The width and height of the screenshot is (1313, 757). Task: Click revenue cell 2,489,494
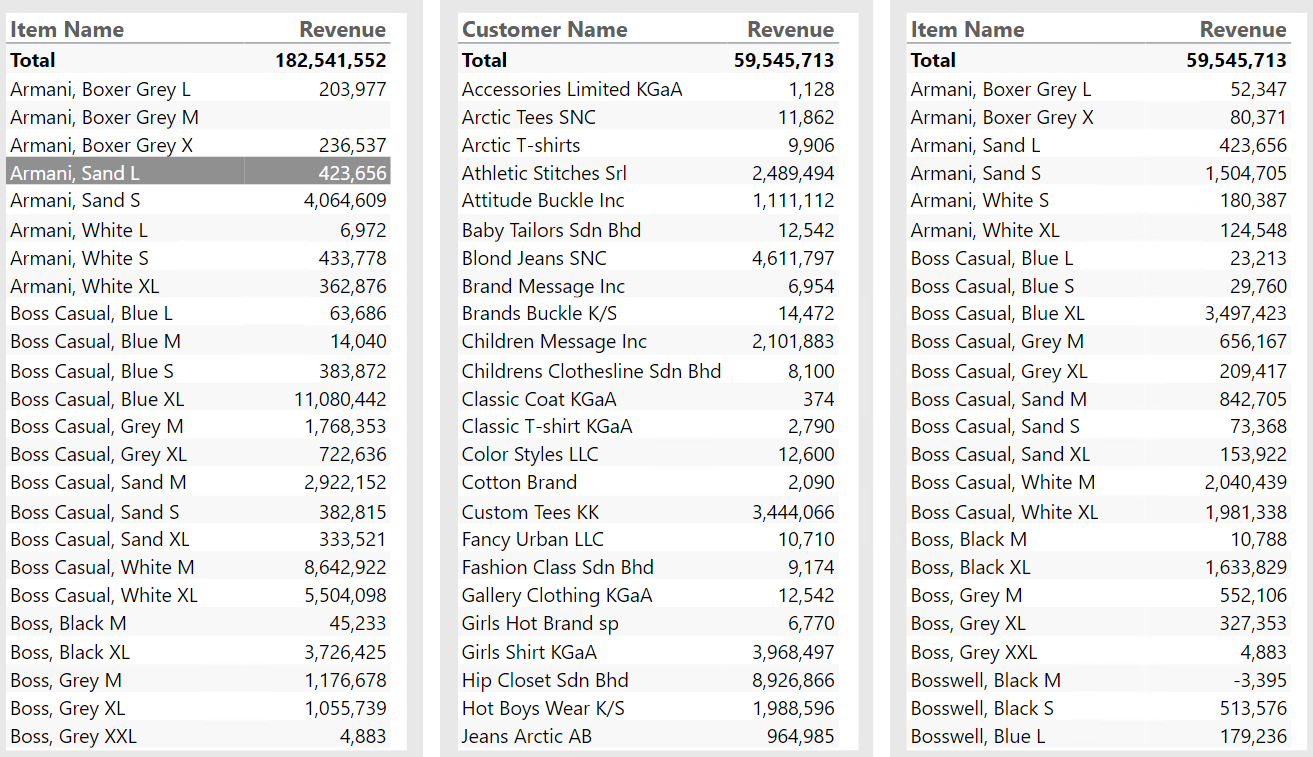[793, 173]
